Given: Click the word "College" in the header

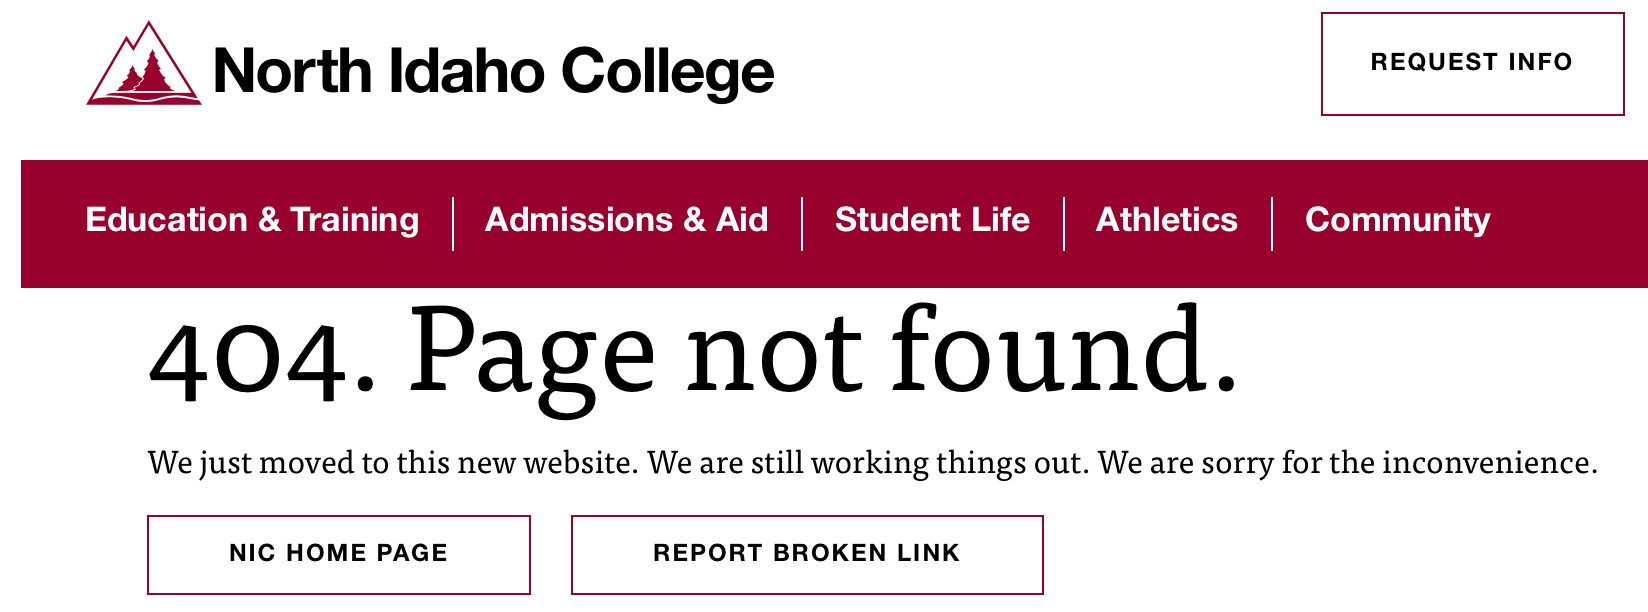Looking at the screenshot, I should pos(667,72).
